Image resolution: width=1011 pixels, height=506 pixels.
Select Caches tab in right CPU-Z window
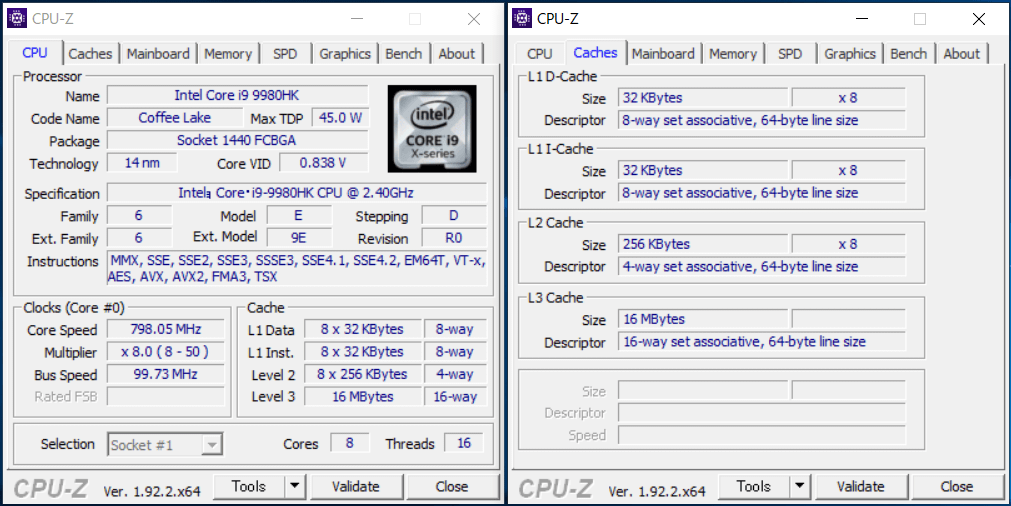(595, 52)
